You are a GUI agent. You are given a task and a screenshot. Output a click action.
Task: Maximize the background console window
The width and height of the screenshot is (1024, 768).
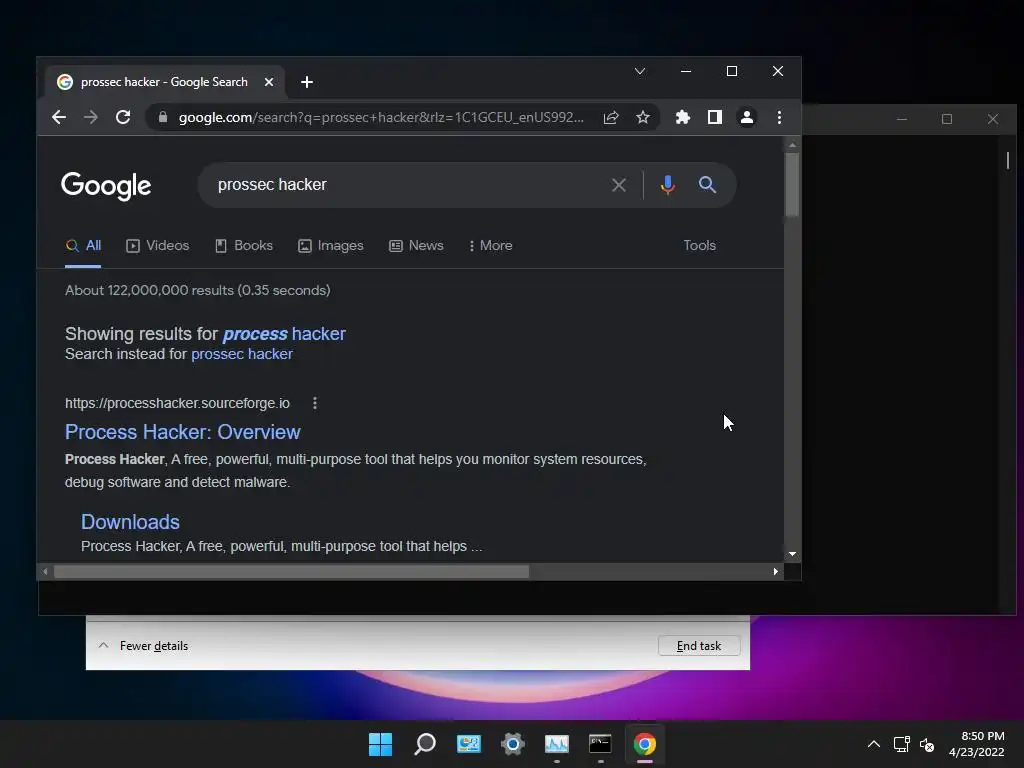(x=947, y=119)
